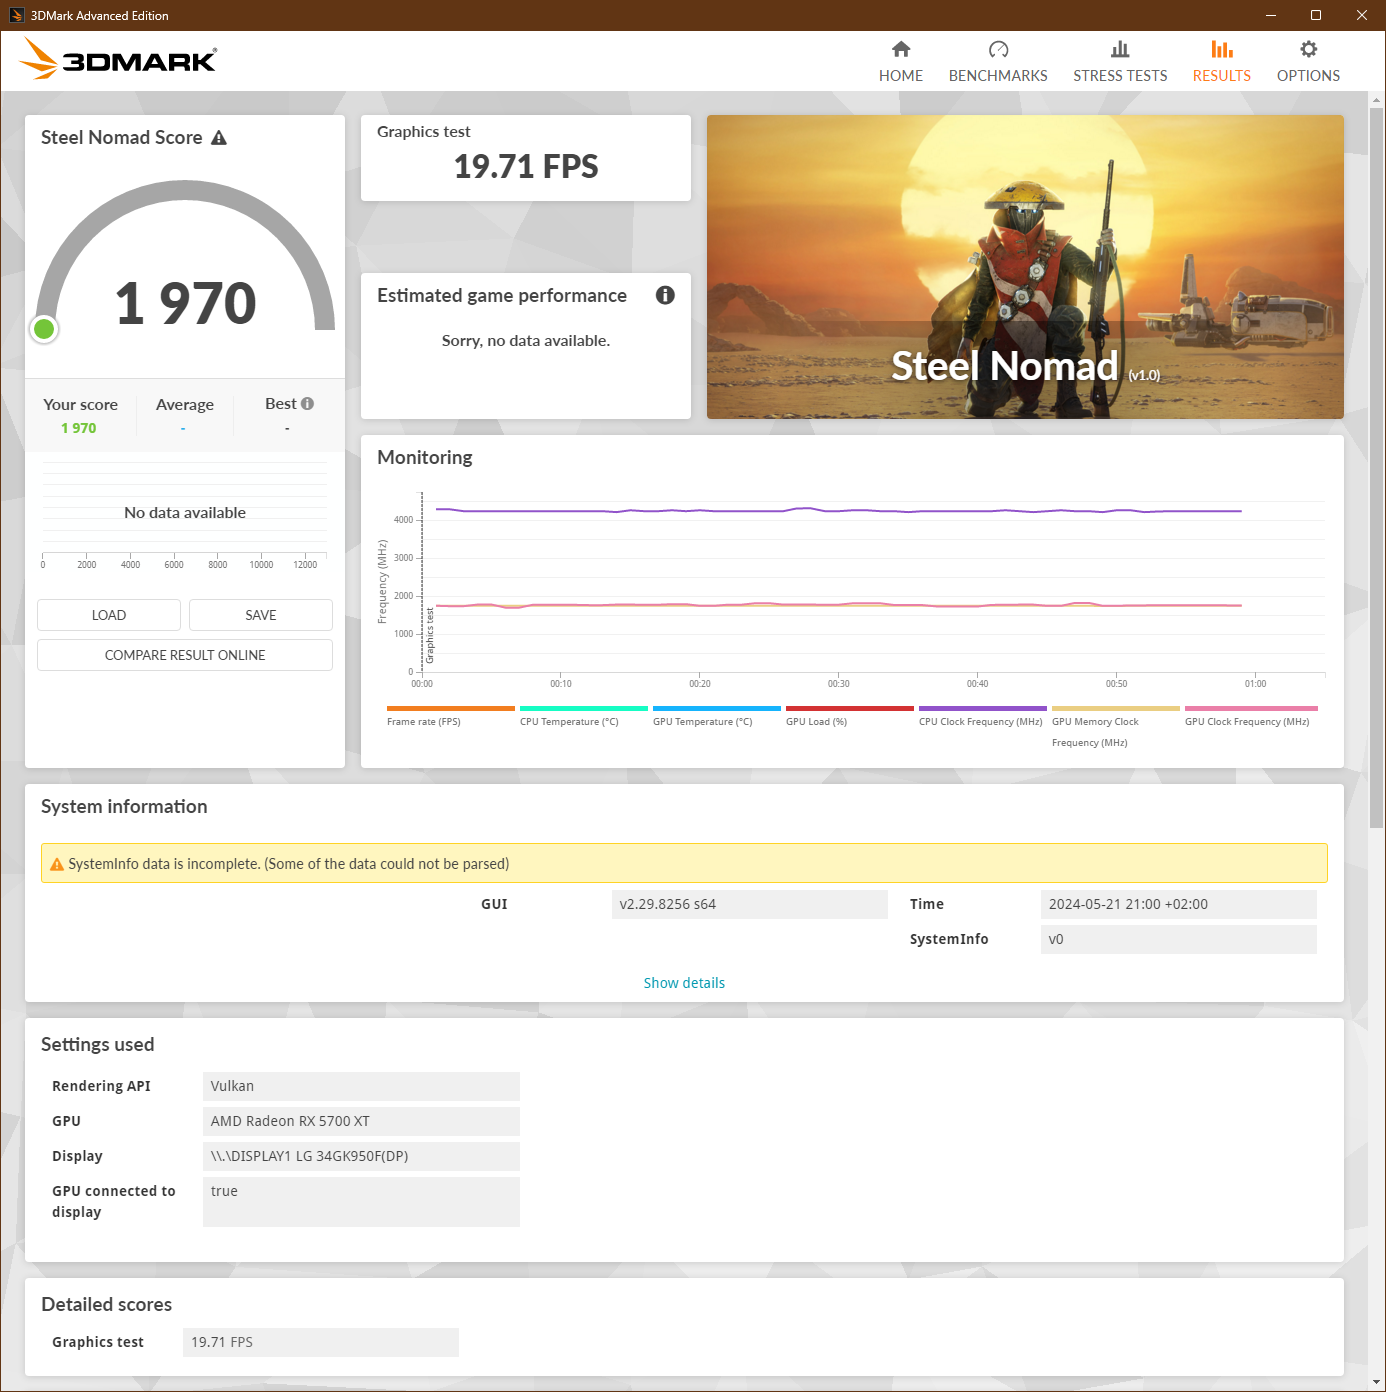This screenshot has width=1386, height=1392.
Task: Click GPU connected to display value true
Action: pos(361,1202)
